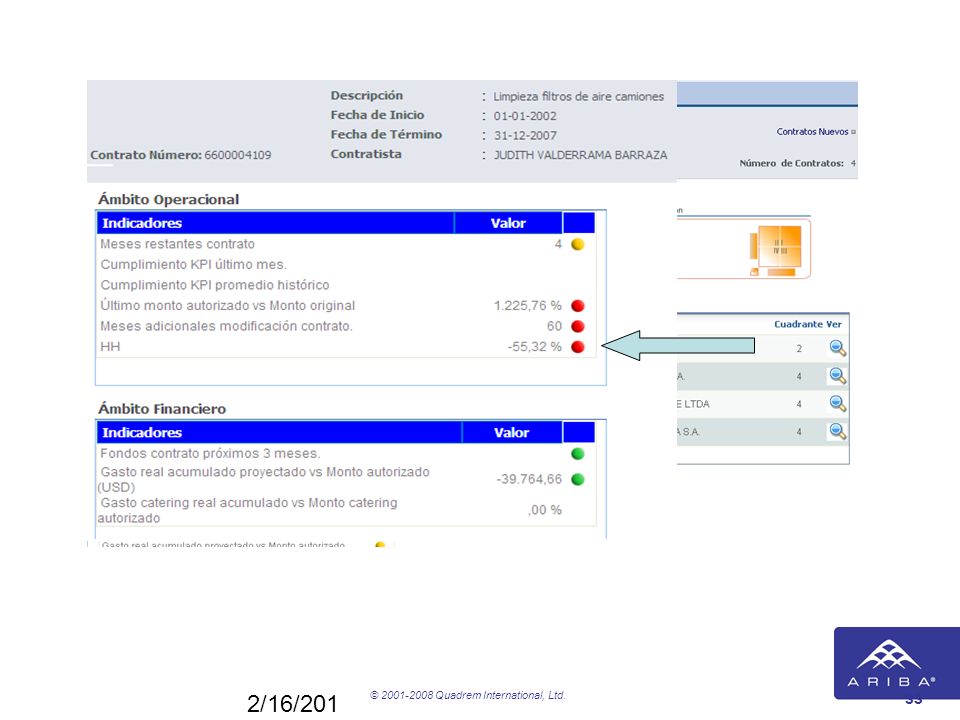
Task: Click green dot for Fondos contrato próximos 3 meses
Action: pyautogui.click(x=577, y=454)
